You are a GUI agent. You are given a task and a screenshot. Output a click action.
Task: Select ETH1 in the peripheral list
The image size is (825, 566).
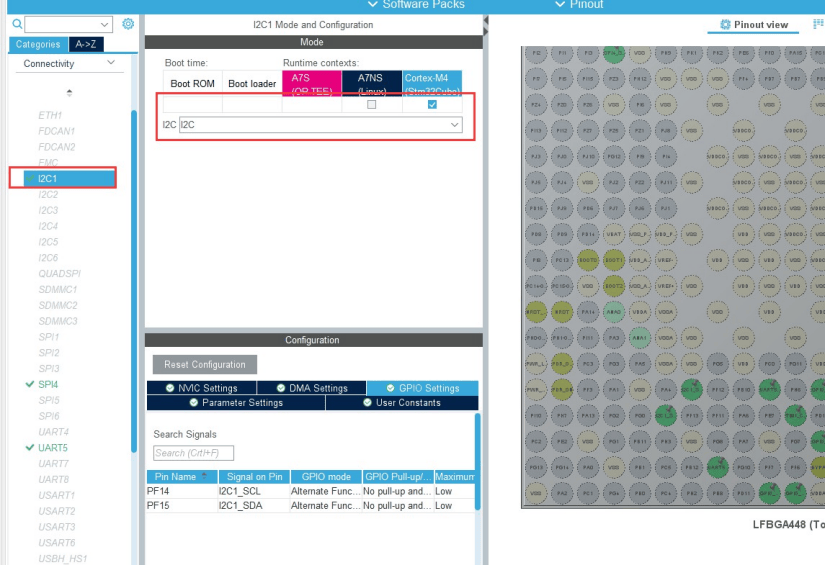pos(50,115)
